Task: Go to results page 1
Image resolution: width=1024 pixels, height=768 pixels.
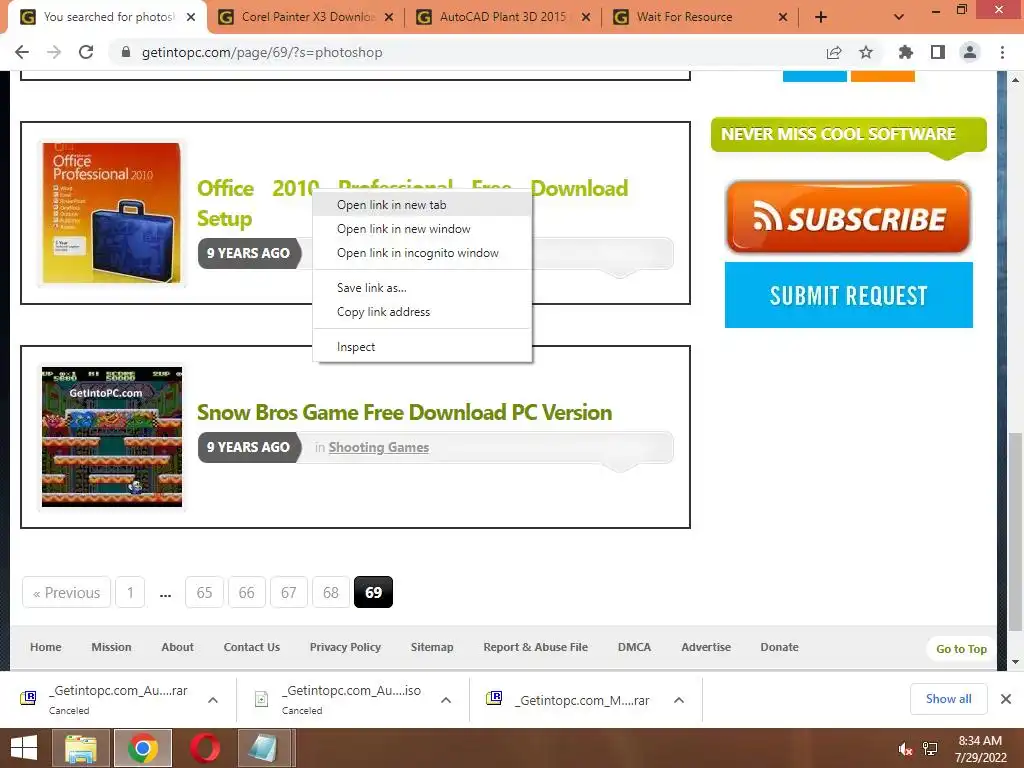Action: point(130,592)
